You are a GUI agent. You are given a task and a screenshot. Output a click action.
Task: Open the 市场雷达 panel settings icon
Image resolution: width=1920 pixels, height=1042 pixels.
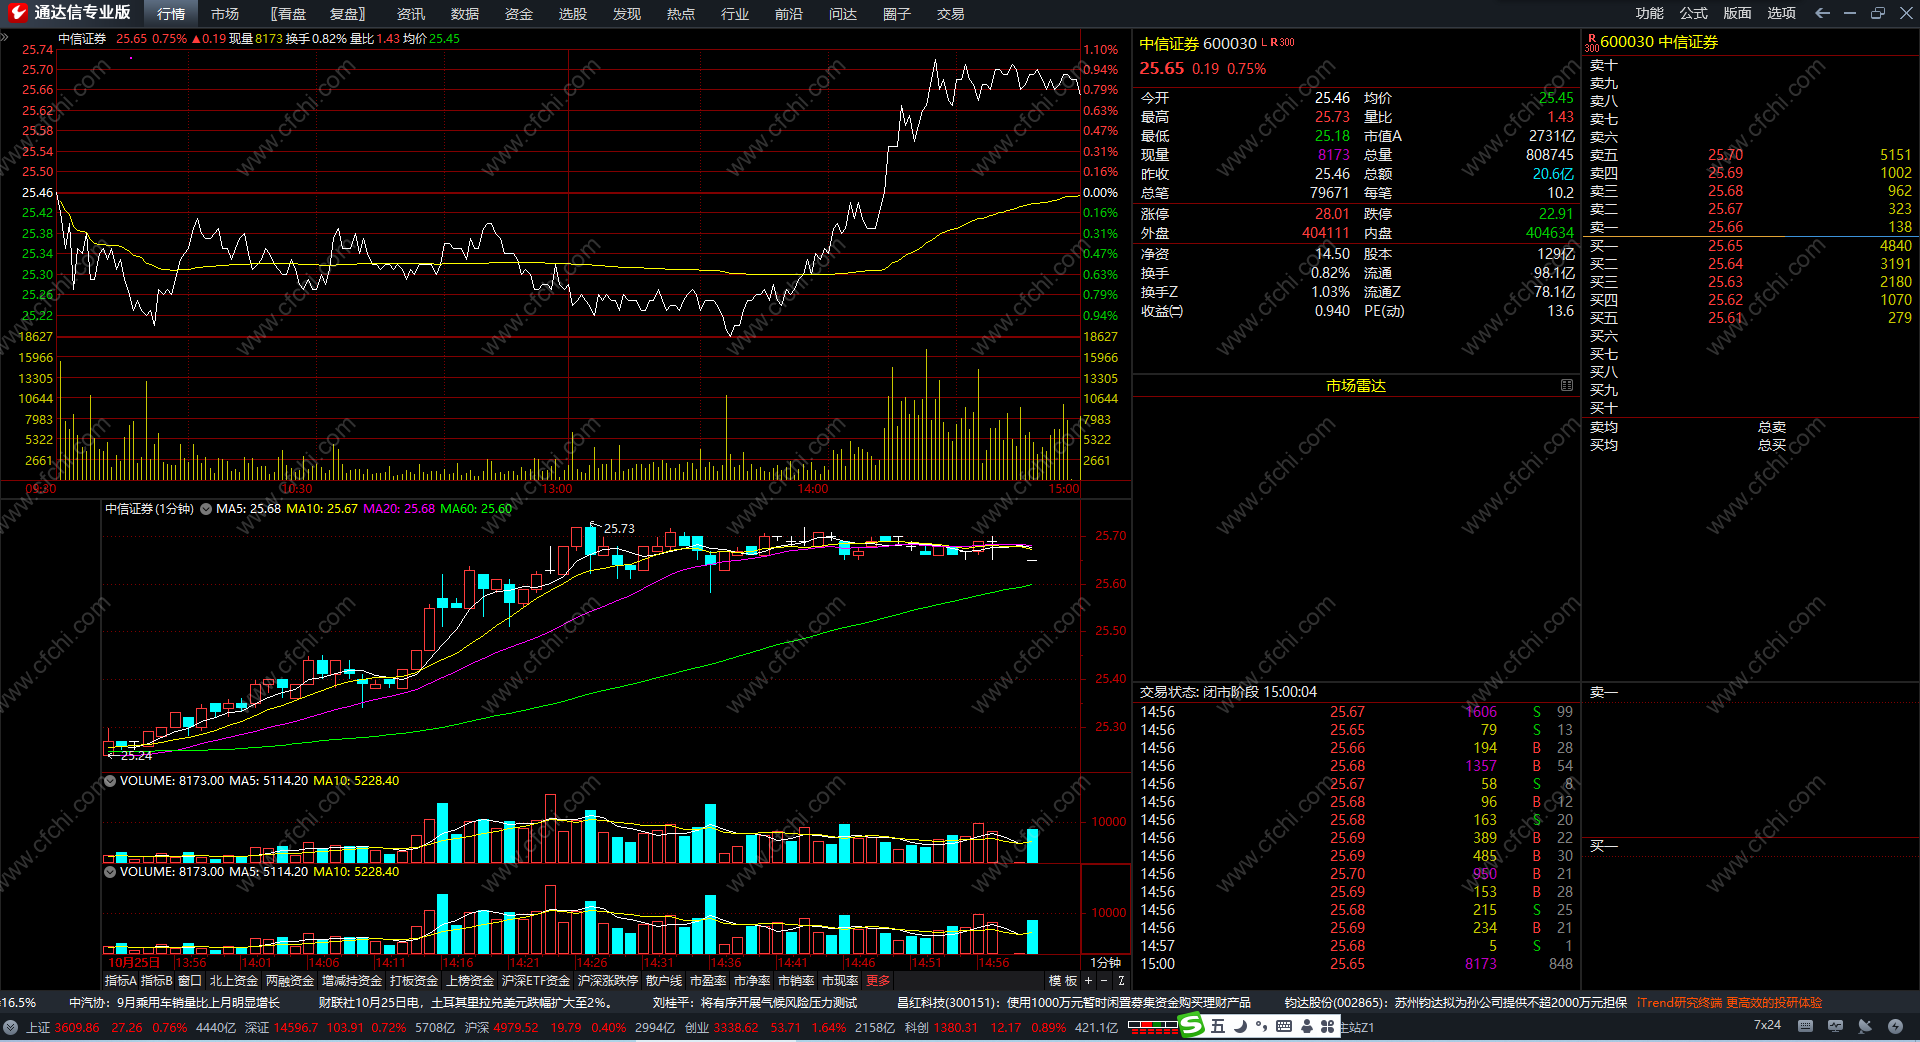[x=1567, y=385]
